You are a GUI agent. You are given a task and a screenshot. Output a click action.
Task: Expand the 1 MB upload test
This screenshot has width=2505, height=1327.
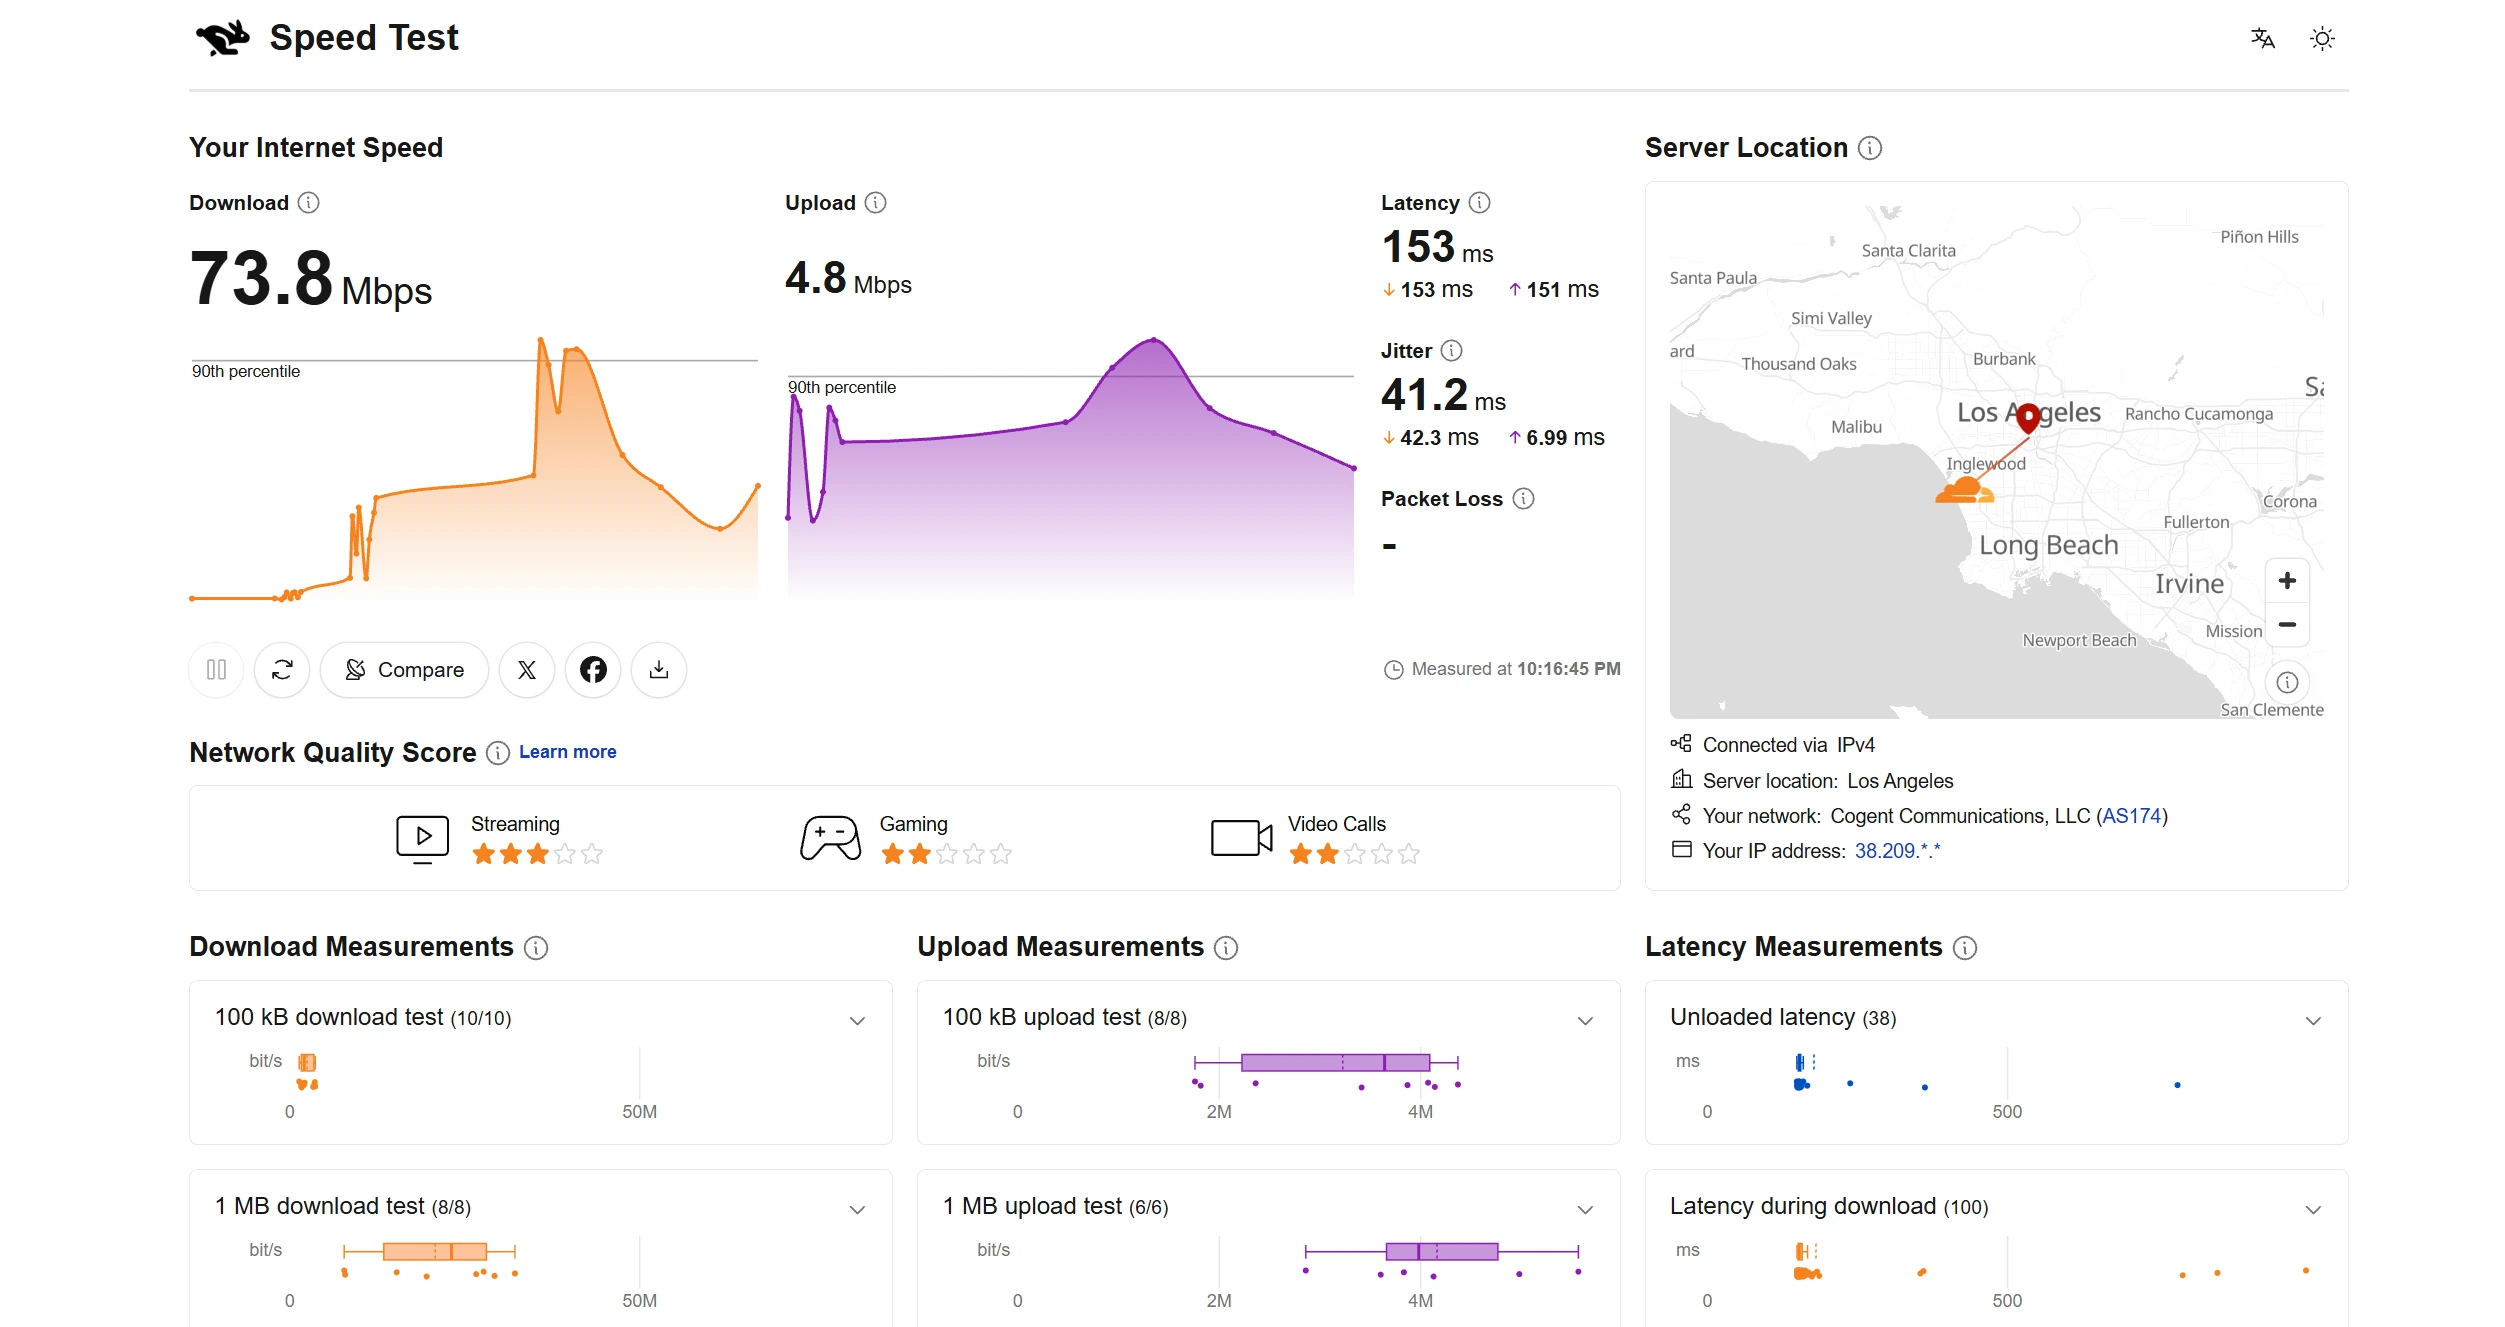(x=1585, y=1210)
